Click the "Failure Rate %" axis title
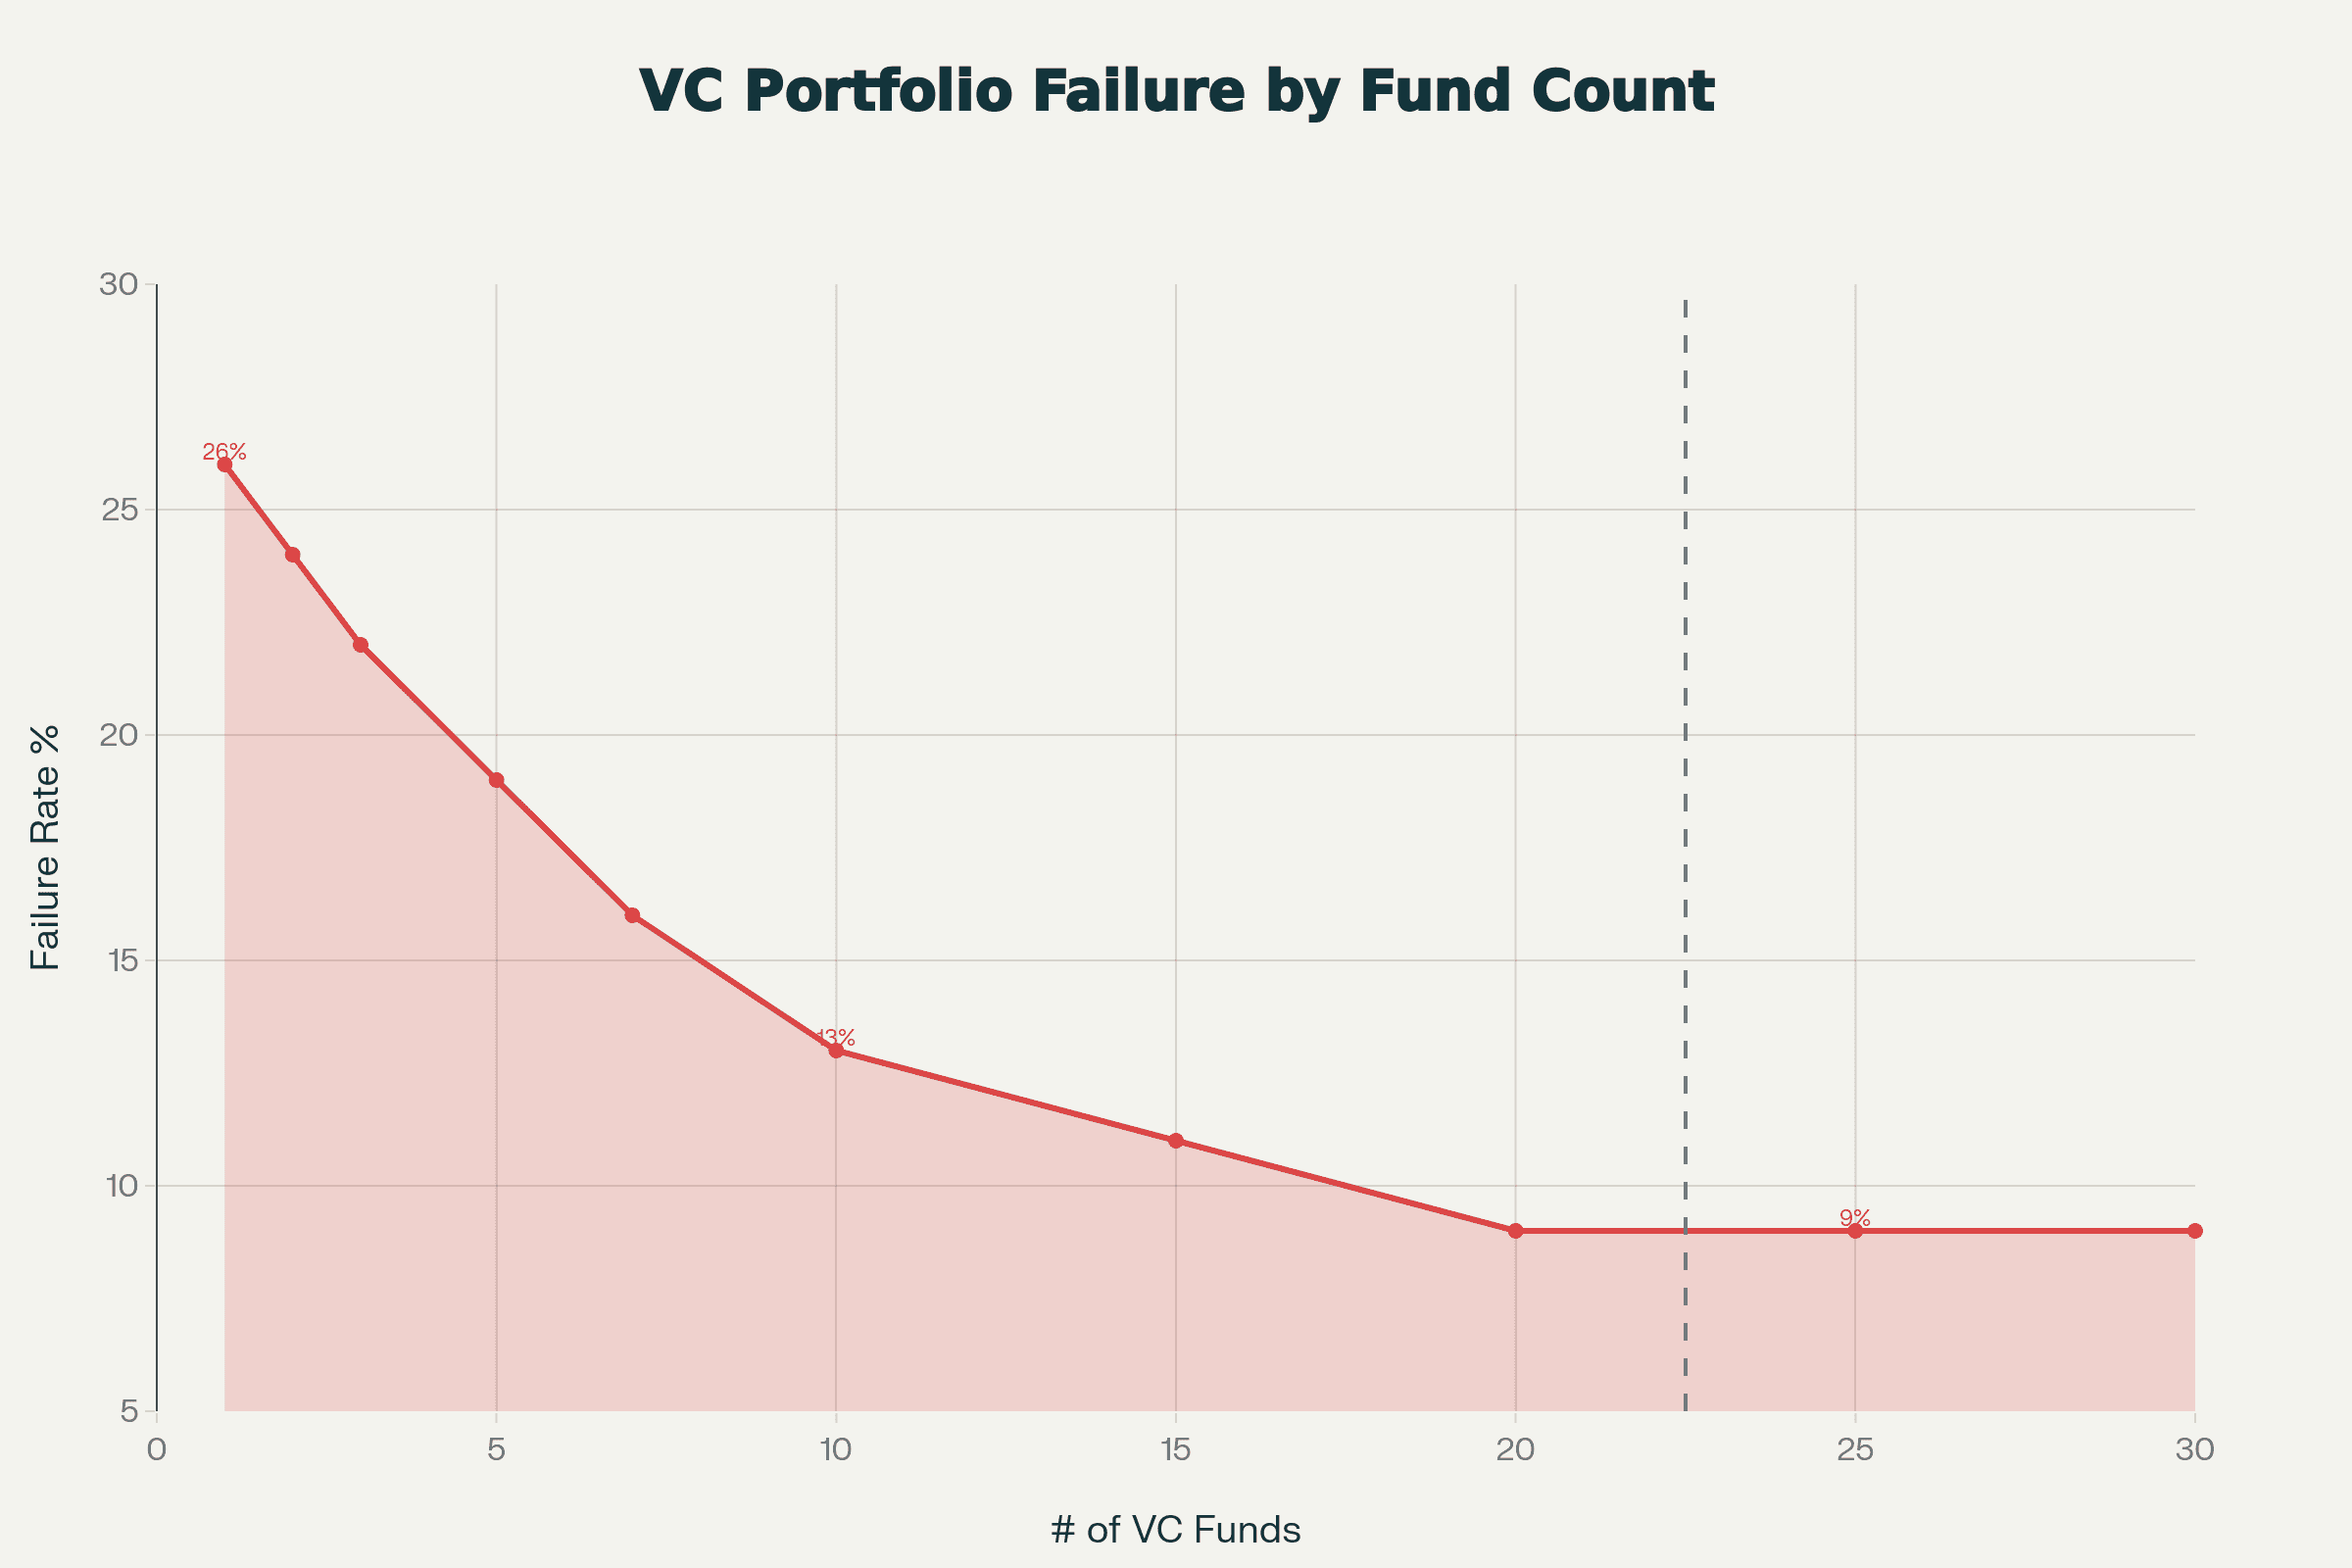The image size is (2352, 1568). [x=46, y=848]
